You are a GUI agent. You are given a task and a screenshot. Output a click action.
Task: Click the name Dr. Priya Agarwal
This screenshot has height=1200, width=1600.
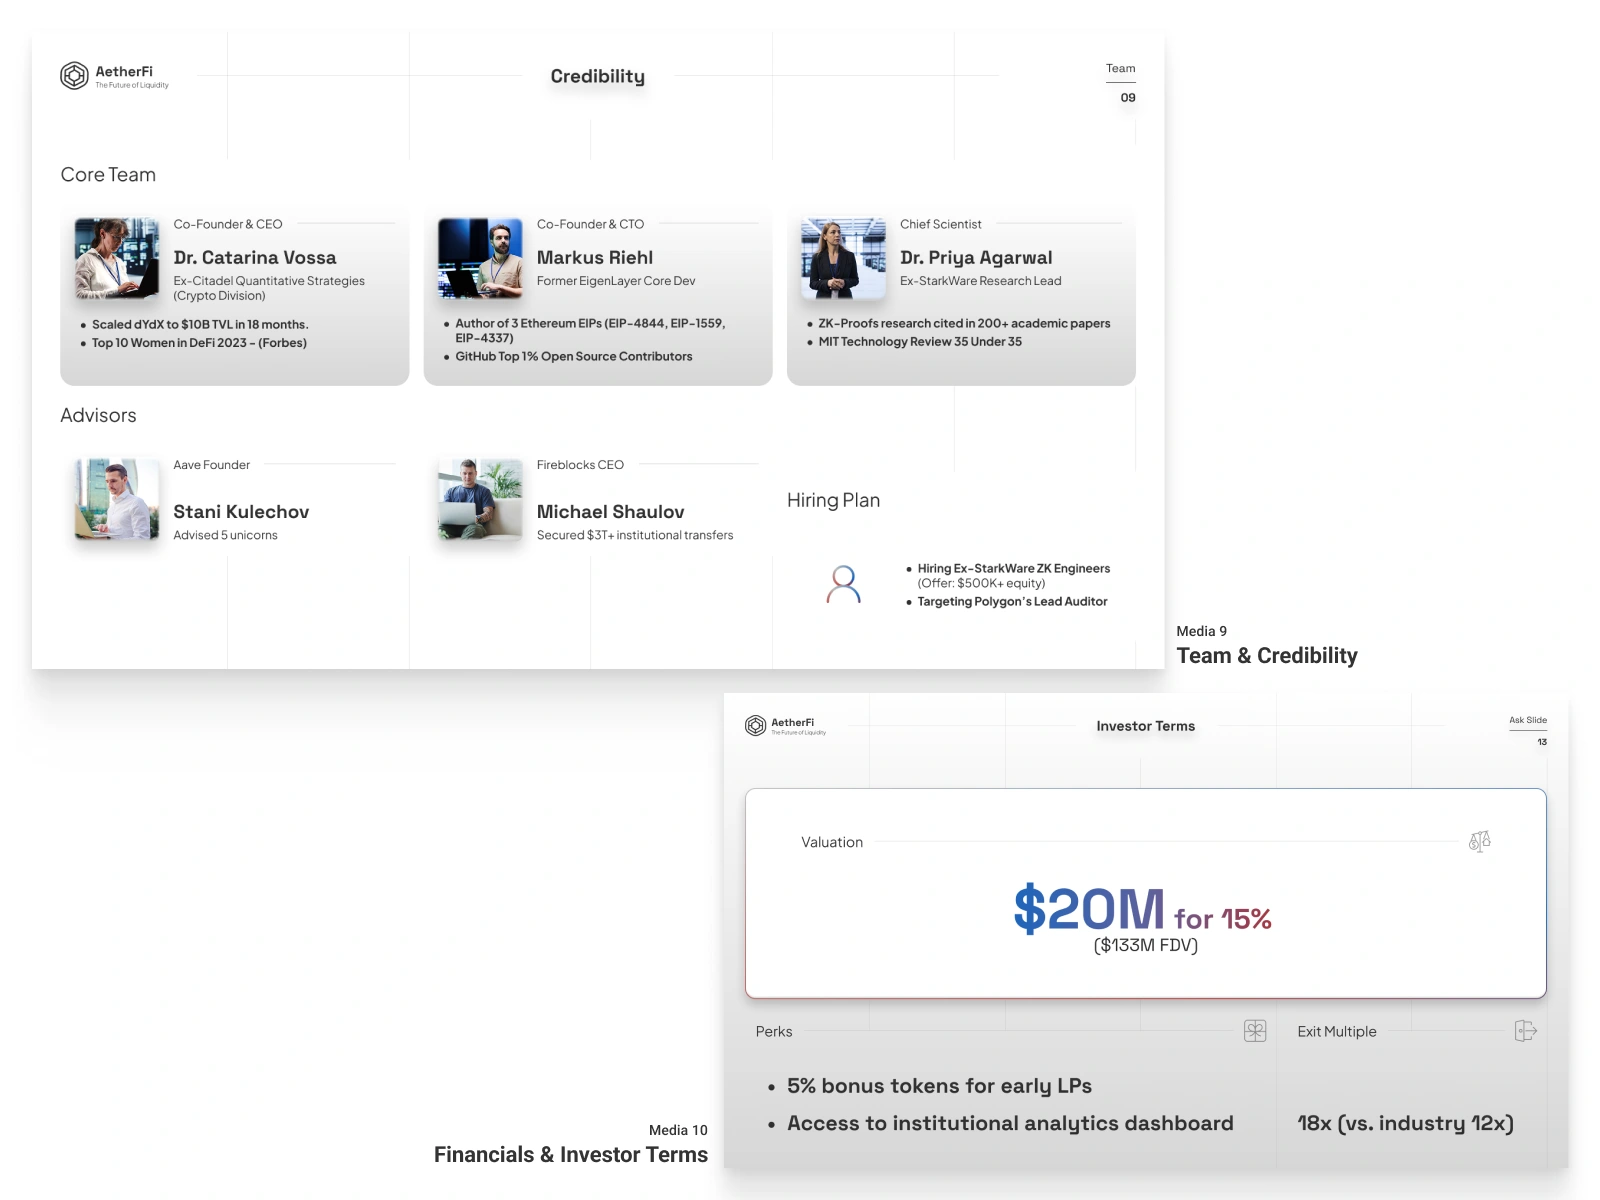coord(976,258)
